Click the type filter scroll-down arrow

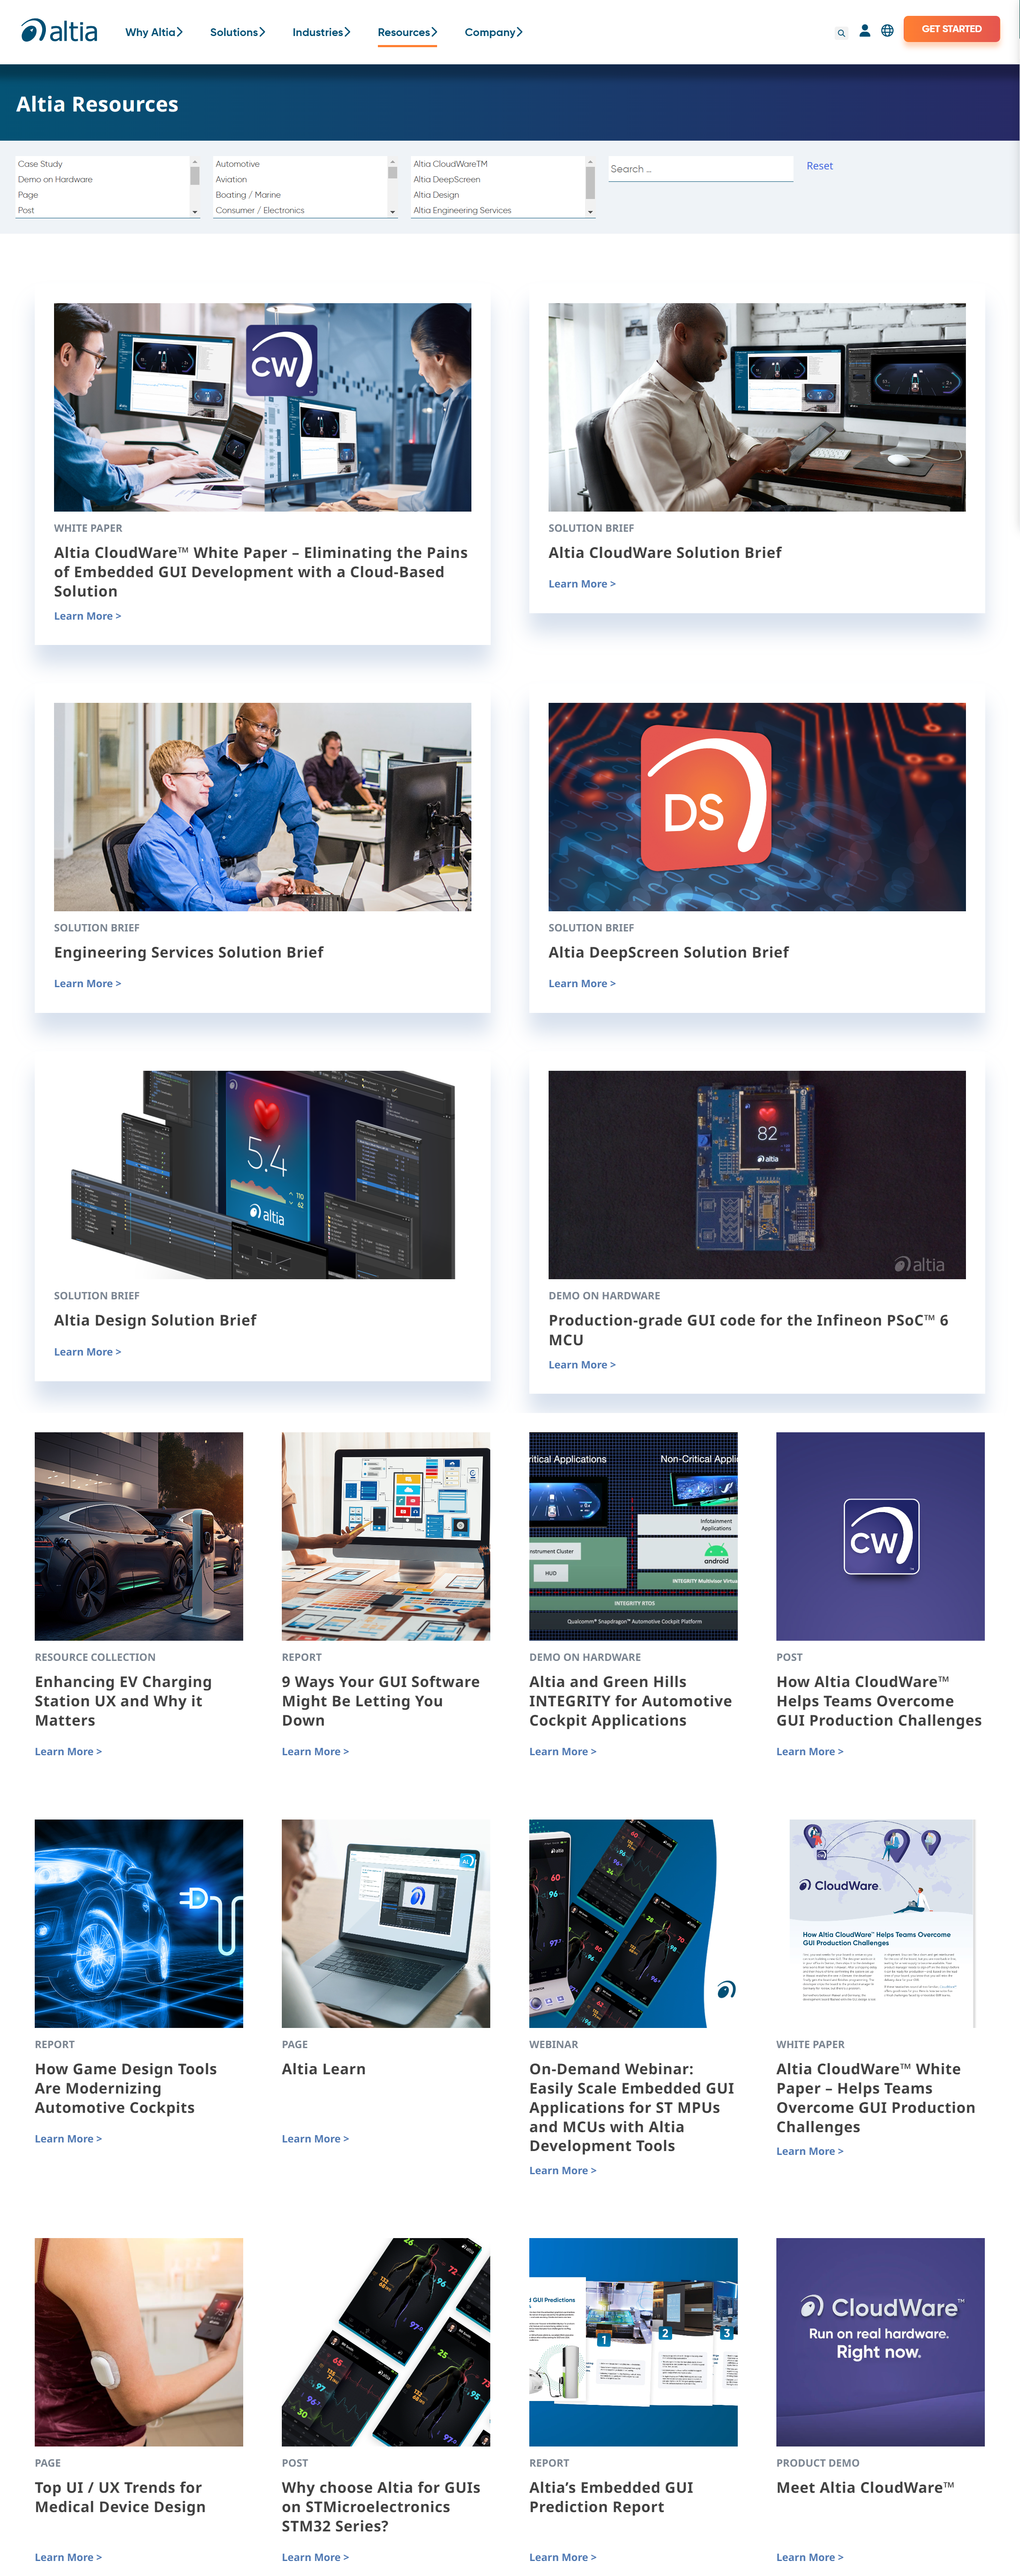click(x=195, y=212)
